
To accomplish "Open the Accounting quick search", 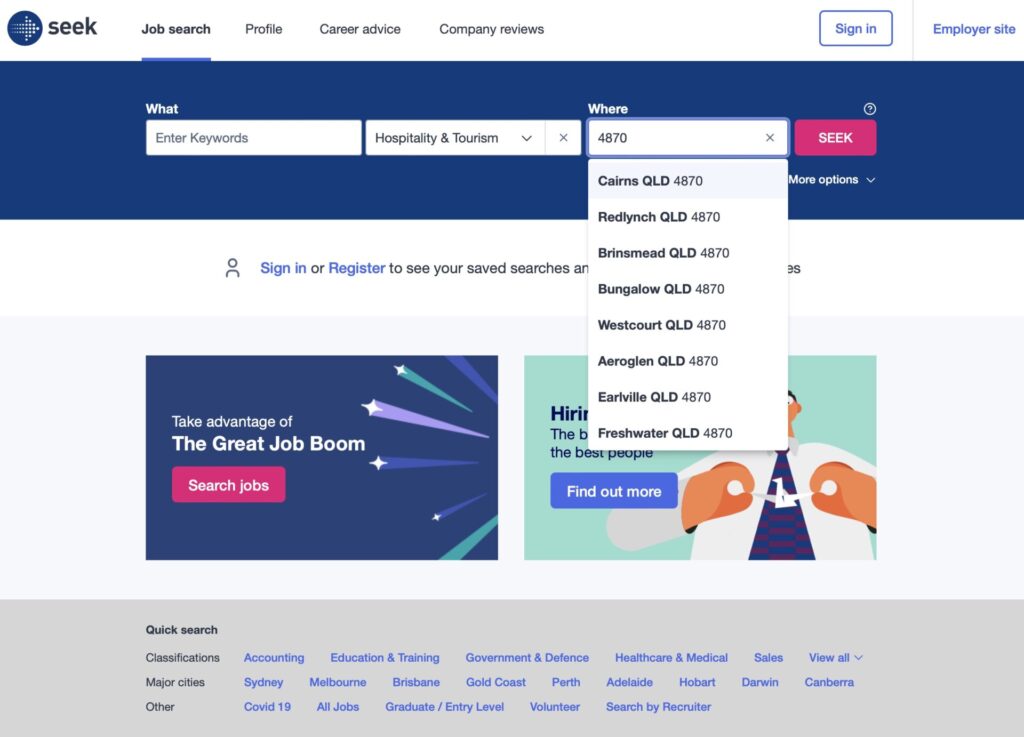I will [274, 657].
